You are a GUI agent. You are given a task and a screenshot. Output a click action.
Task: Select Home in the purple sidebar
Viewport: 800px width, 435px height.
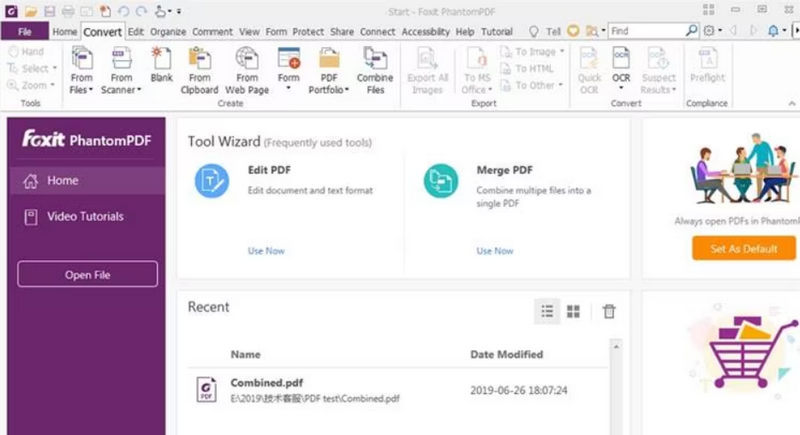pyautogui.click(x=87, y=181)
